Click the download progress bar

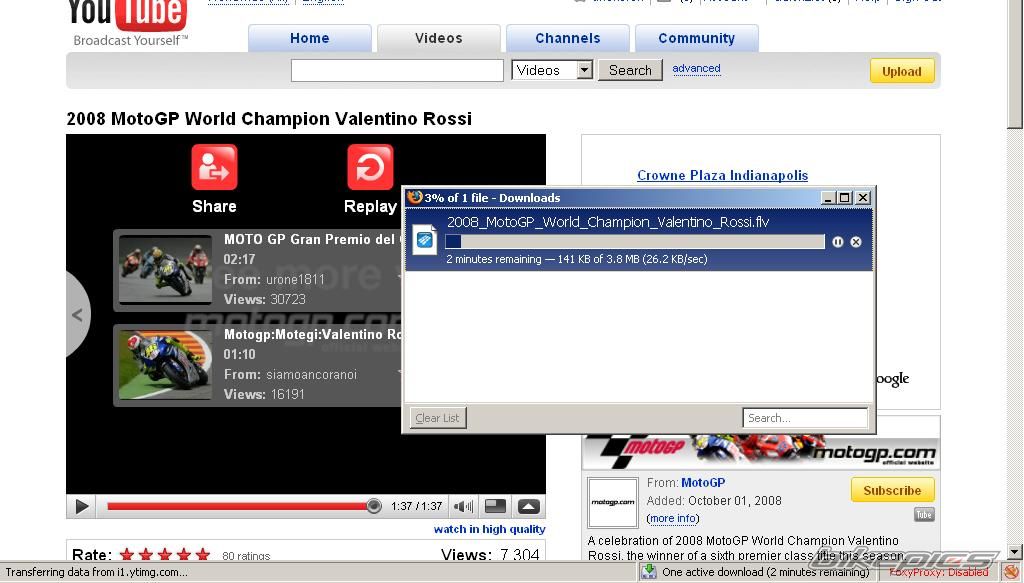pos(635,242)
